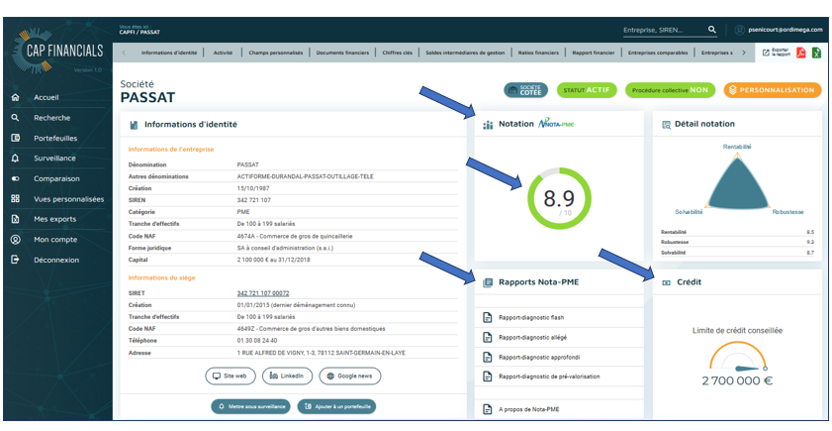Switch to Ratios financiers tab
The width and height of the screenshot is (832, 431).
[538, 53]
